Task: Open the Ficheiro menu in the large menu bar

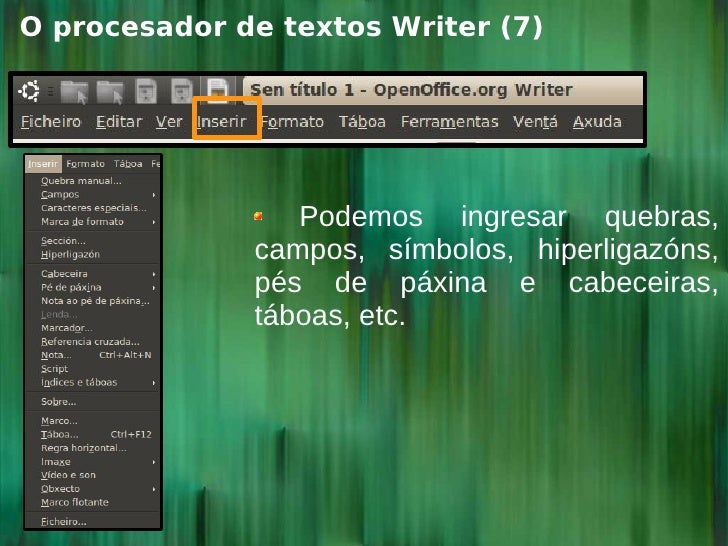Action: click(x=51, y=122)
